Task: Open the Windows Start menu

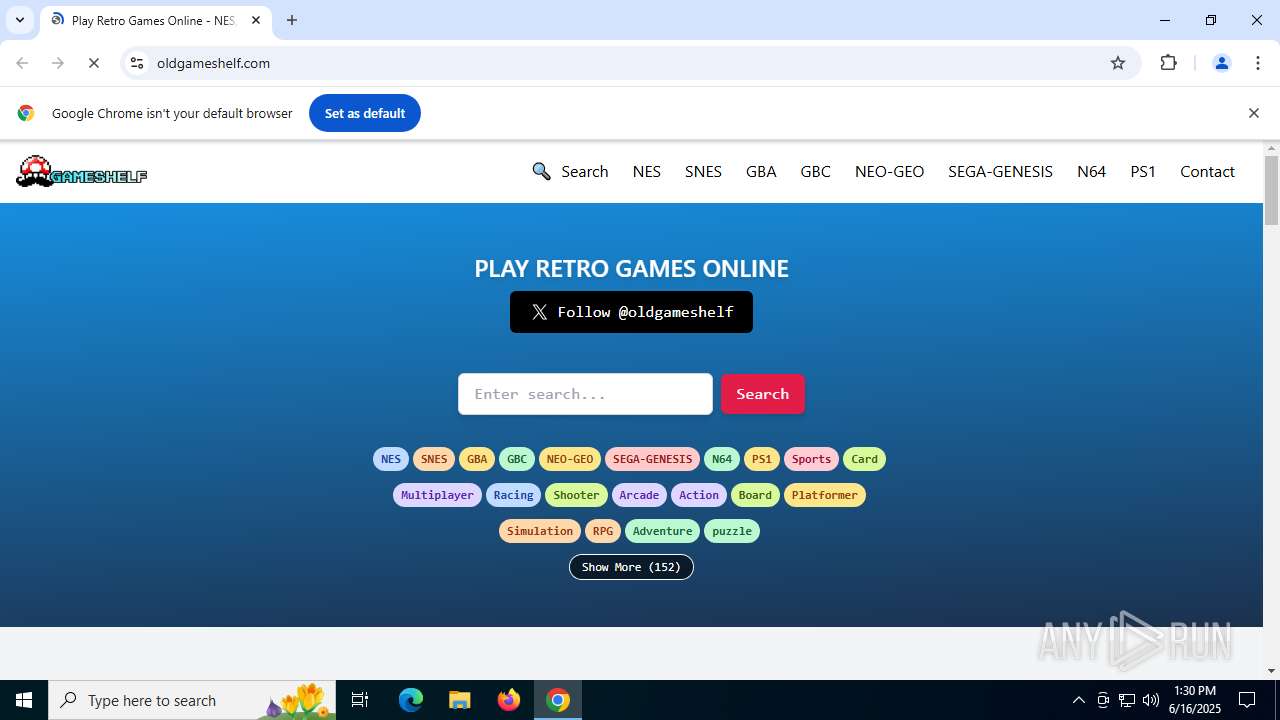Action: tap(24, 700)
